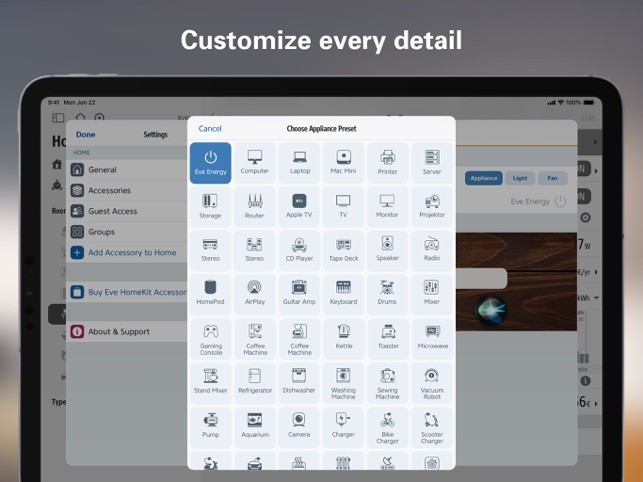
Task: Switch type to Fan
Action: point(552,178)
